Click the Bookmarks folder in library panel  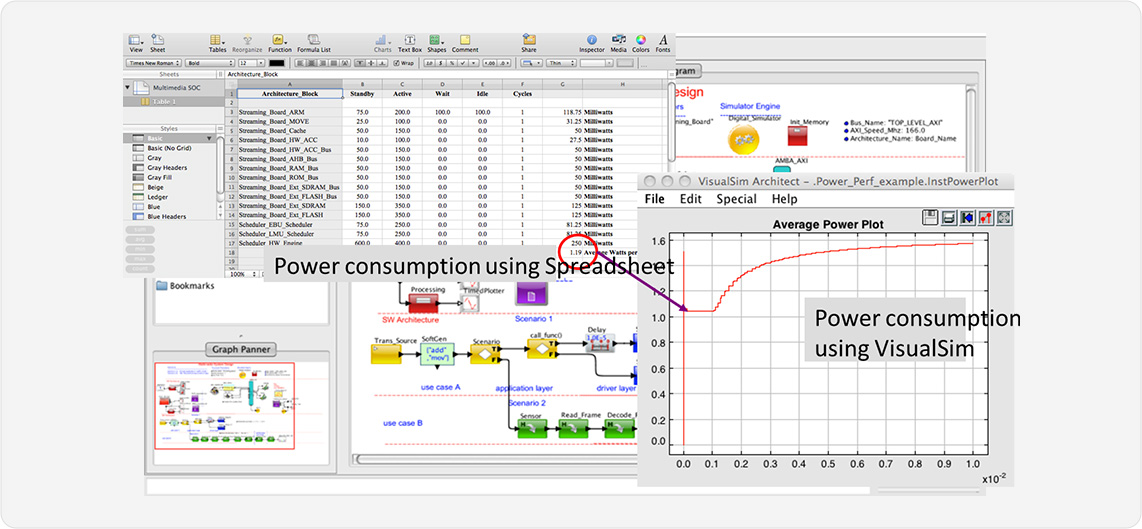[x=186, y=286]
